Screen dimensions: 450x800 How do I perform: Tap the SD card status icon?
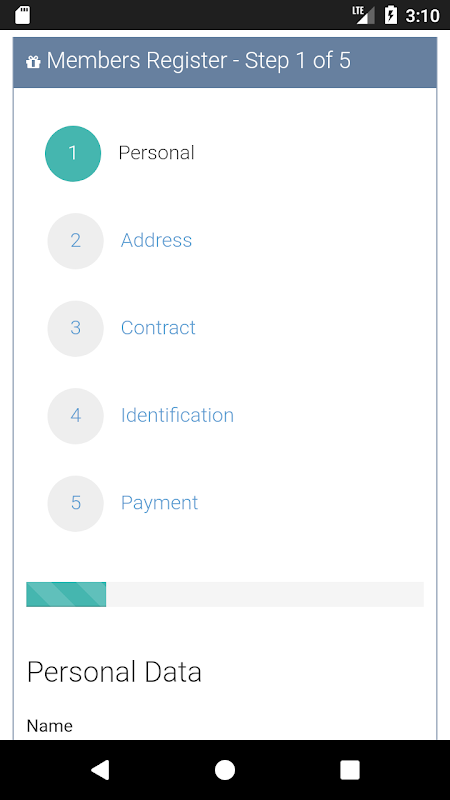click(x=22, y=15)
